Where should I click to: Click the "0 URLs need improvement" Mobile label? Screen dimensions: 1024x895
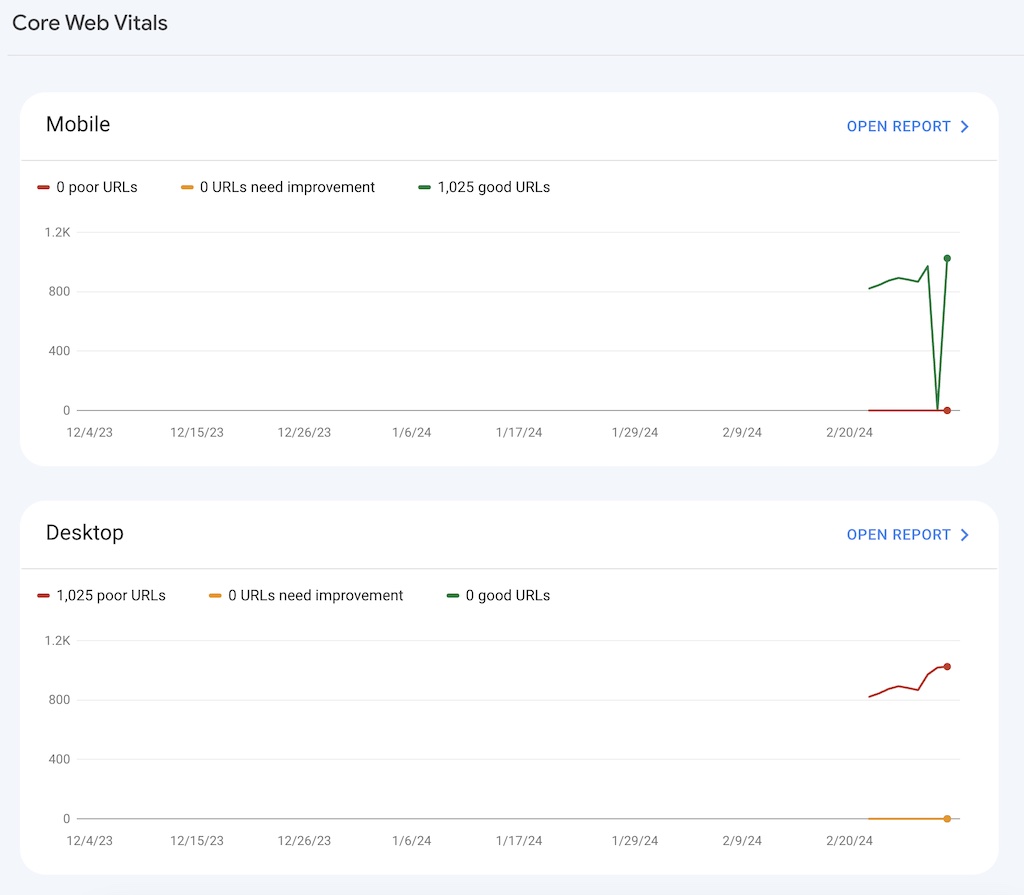tap(288, 187)
